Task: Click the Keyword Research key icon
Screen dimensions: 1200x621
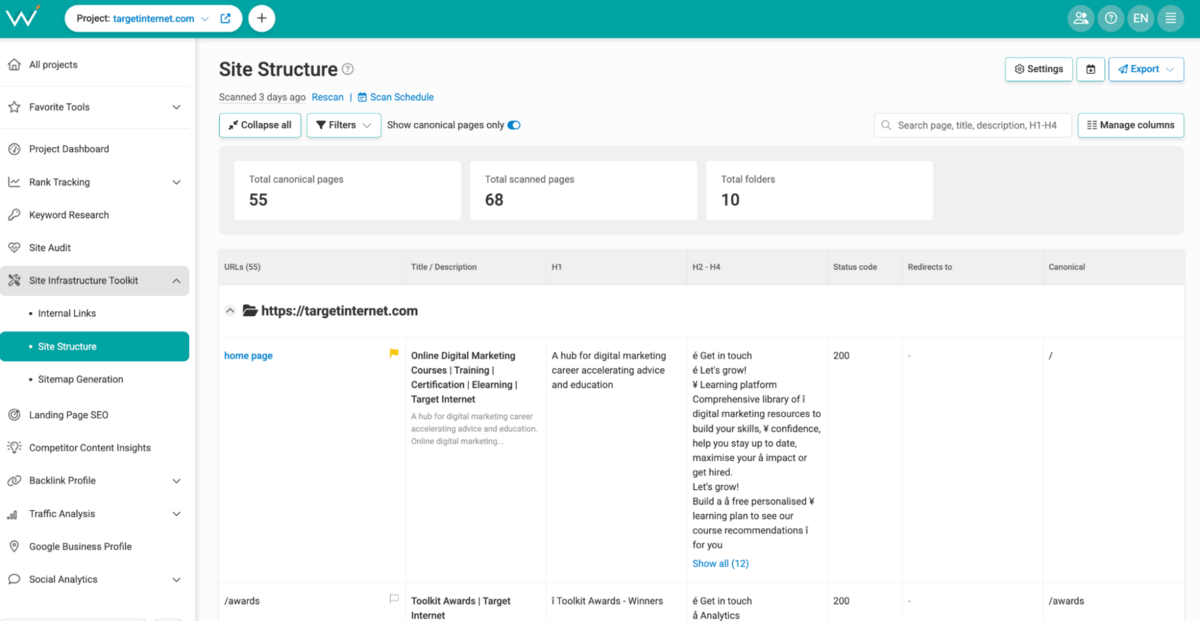Action: coord(14,215)
